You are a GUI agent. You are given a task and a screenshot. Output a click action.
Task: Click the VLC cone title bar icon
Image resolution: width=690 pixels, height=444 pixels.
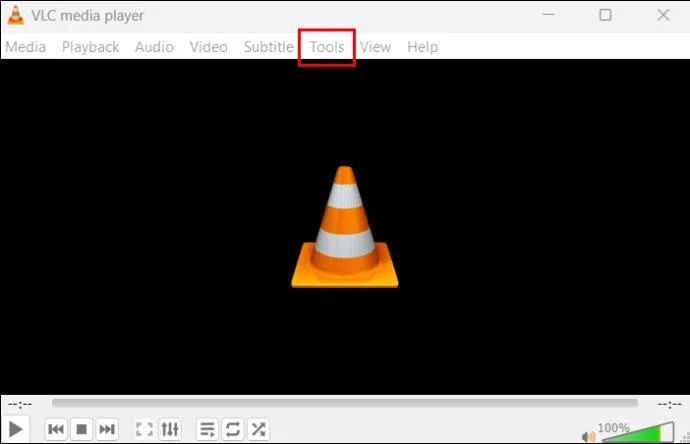pyautogui.click(x=15, y=15)
